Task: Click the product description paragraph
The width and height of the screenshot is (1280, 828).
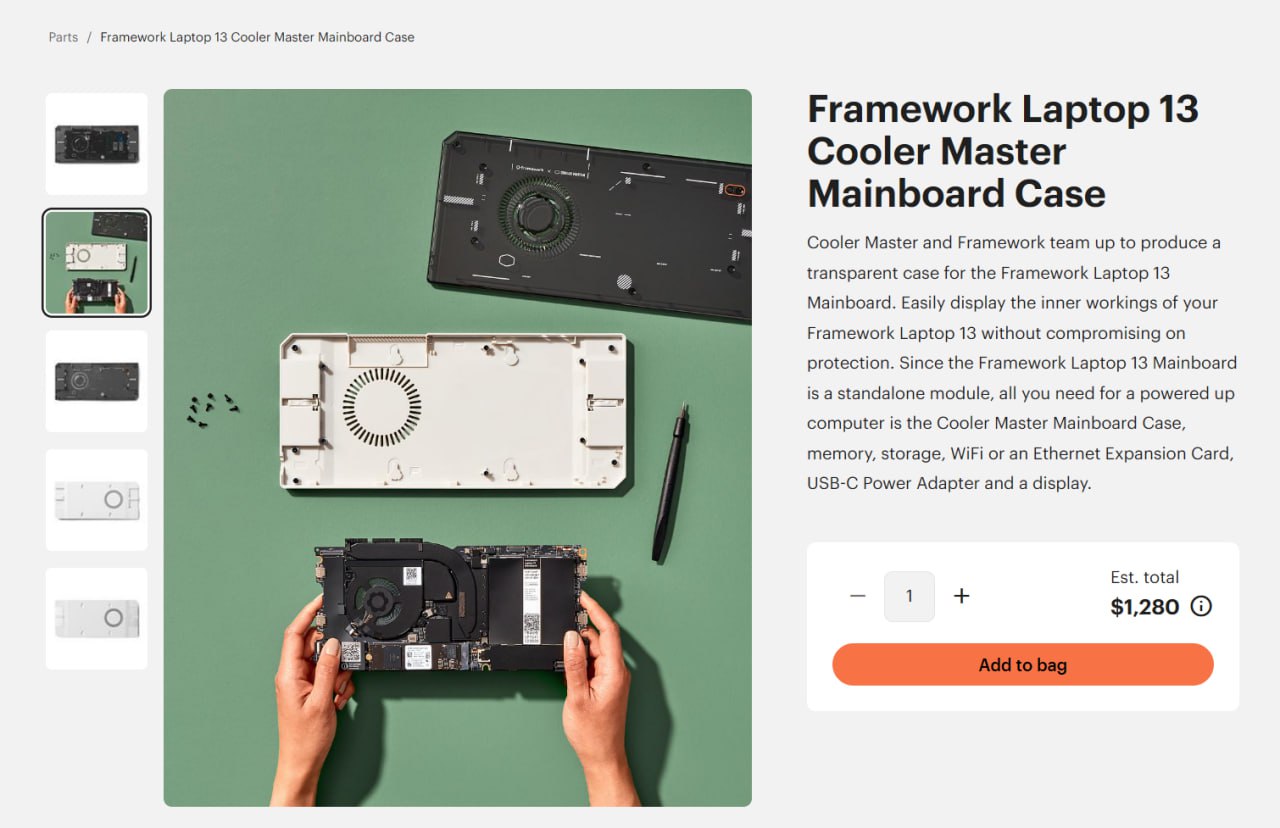Action: point(1022,363)
